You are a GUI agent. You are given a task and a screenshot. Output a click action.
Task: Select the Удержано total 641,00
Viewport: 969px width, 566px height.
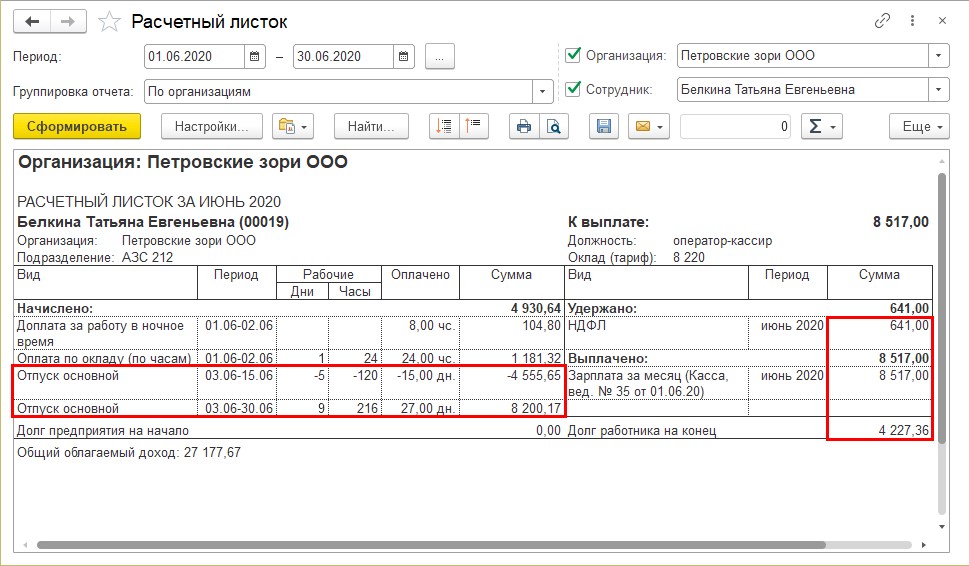(x=909, y=308)
